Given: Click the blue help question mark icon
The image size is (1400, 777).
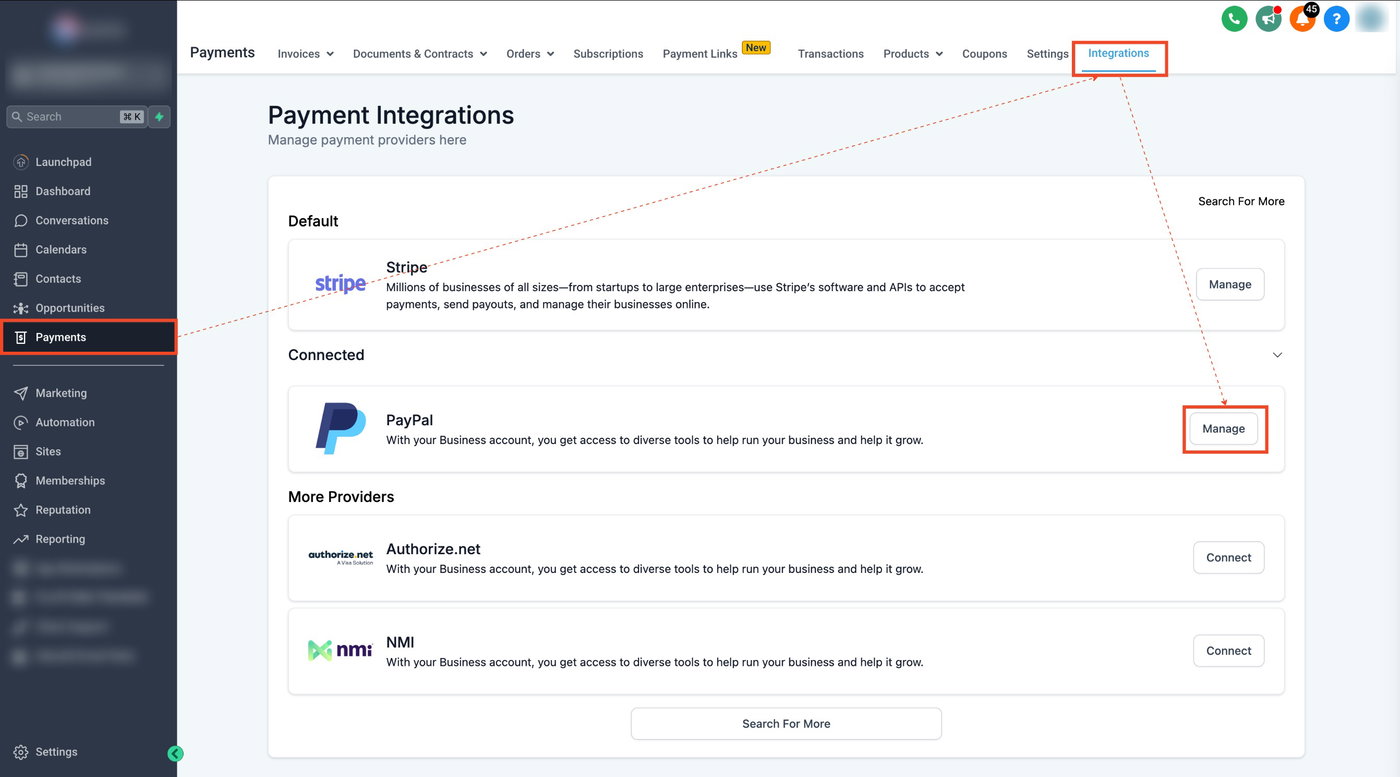Looking at the screenshot, I should (x=1336, y=18).
